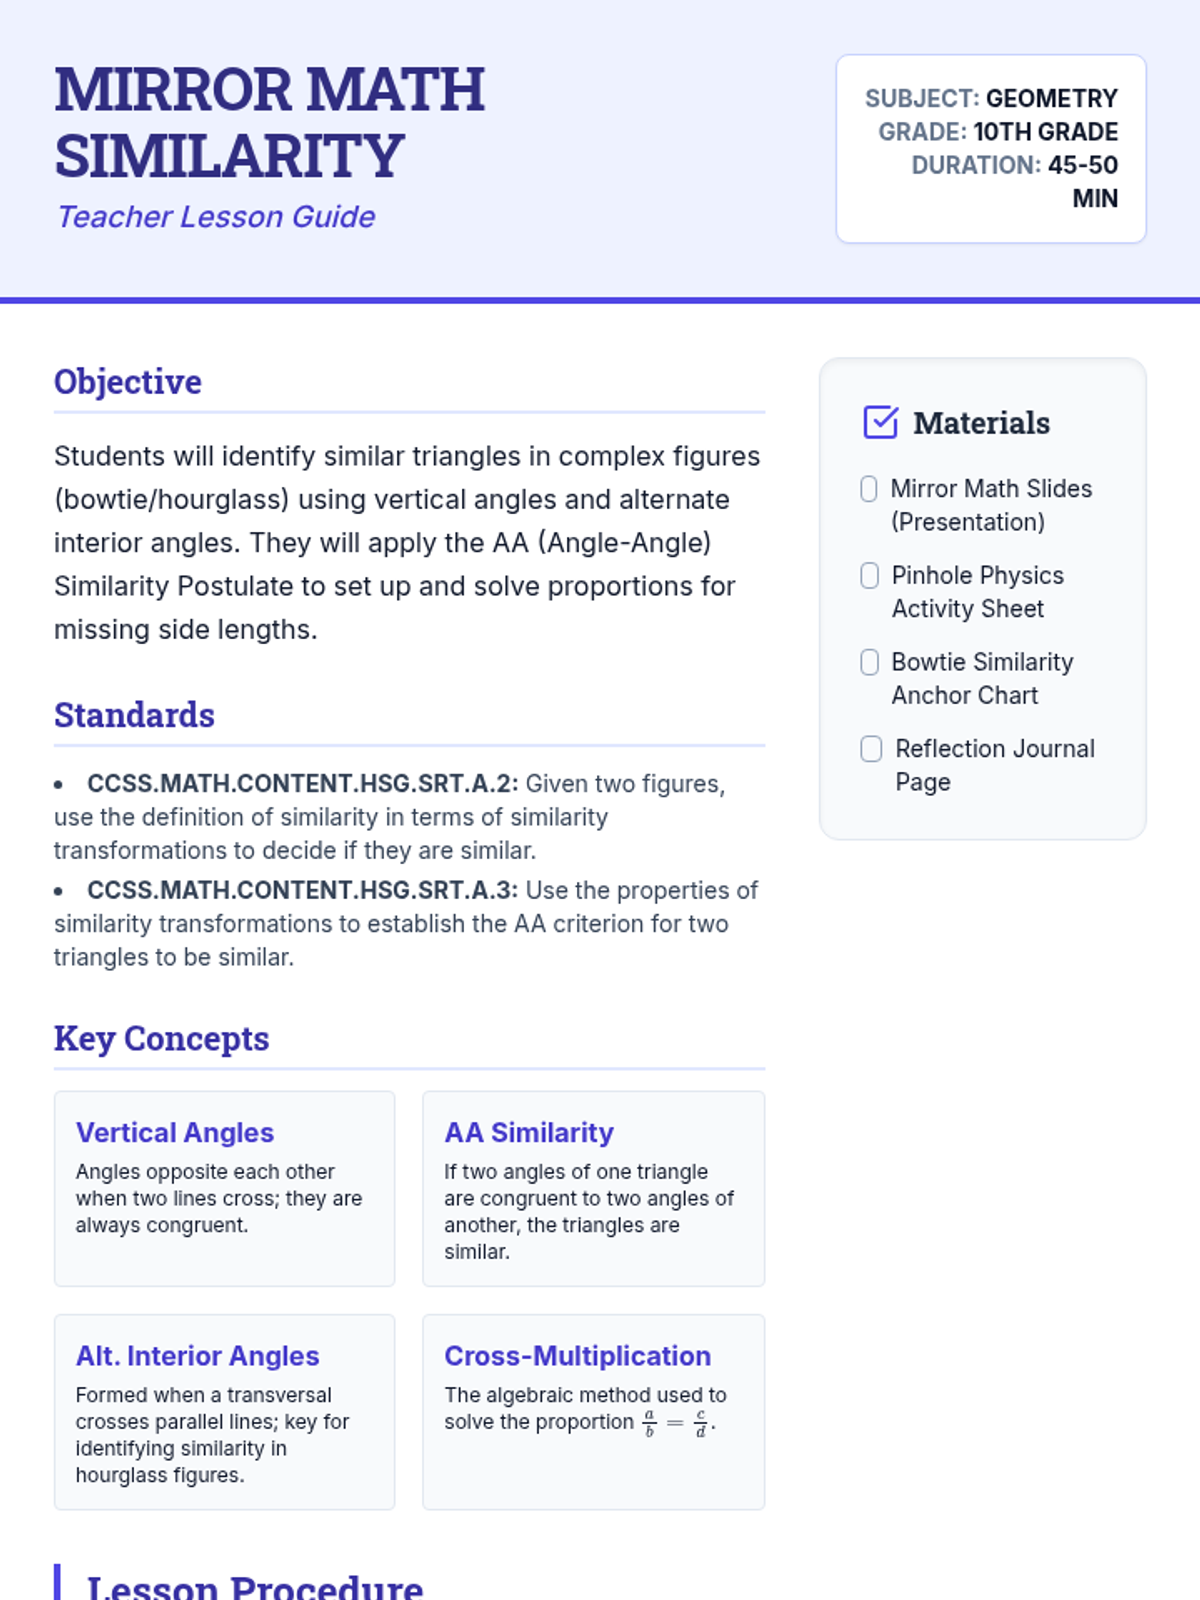Click the Materials checklist icon
Image resolution: width=1200 pixels, height=1600 pixels.
pos(880,422)
